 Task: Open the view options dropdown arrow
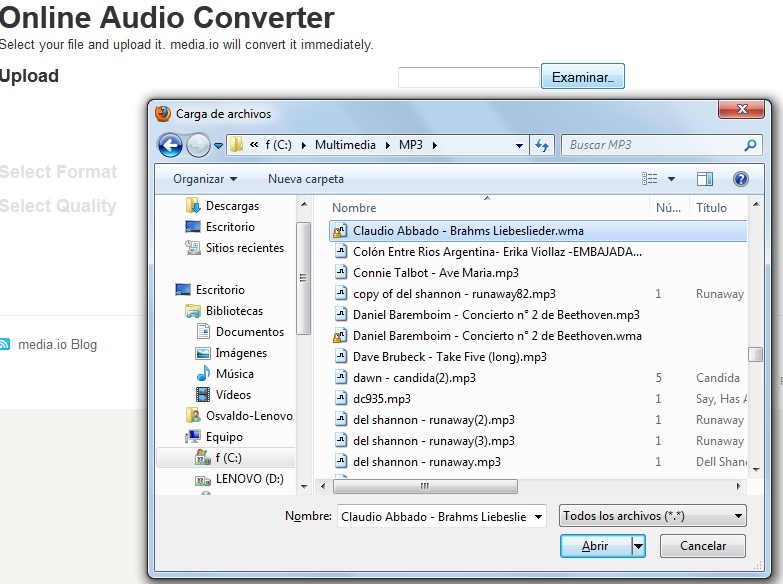pos(672,179)
